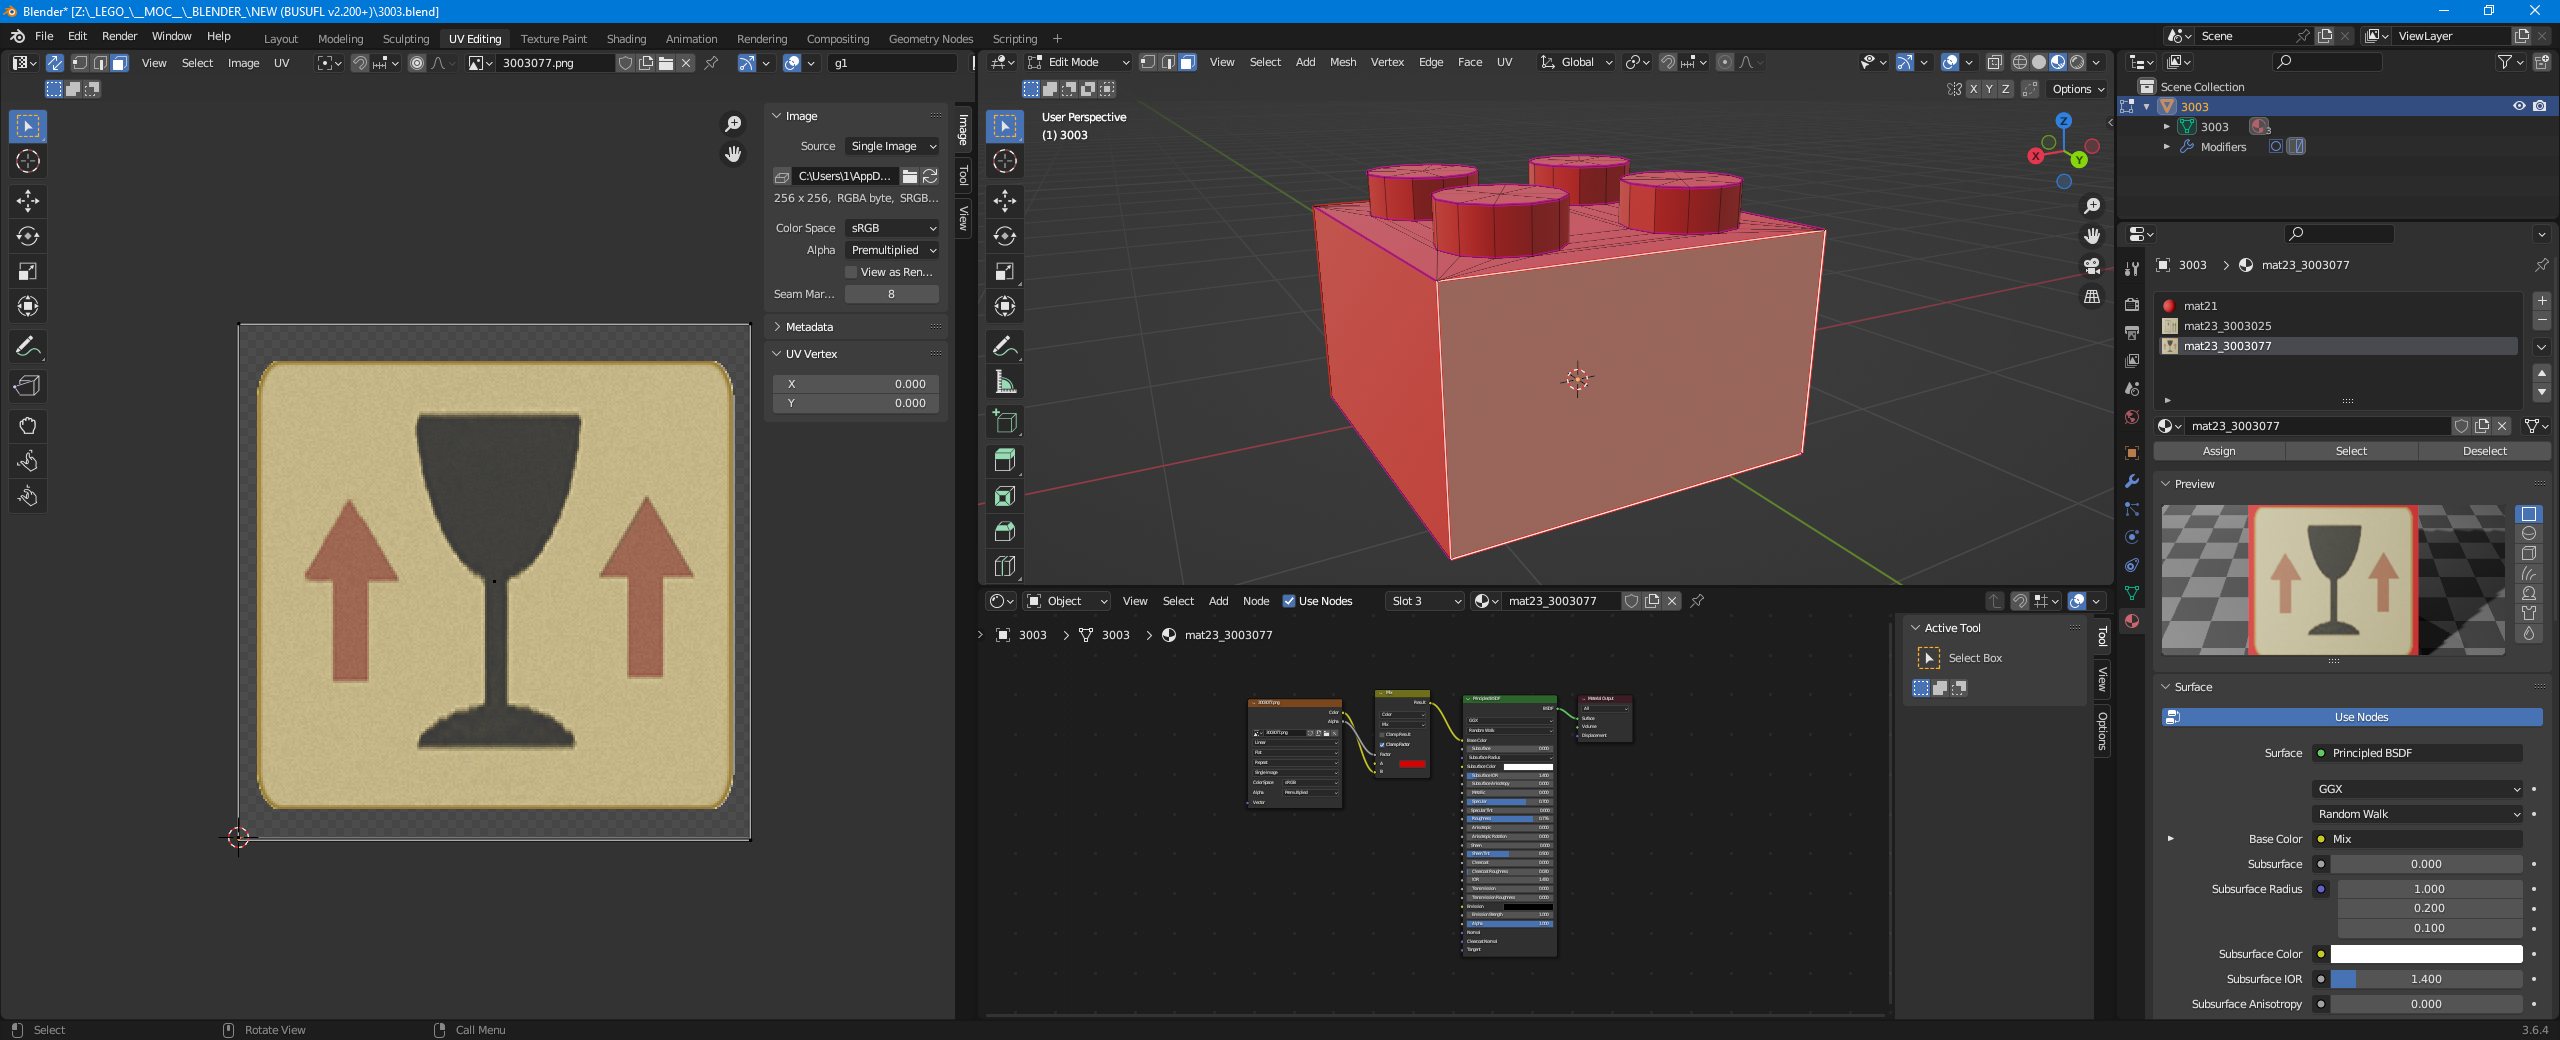Click the Select material button
This screenshot has height=1040, width=2560.
(x=2351, y=451)
